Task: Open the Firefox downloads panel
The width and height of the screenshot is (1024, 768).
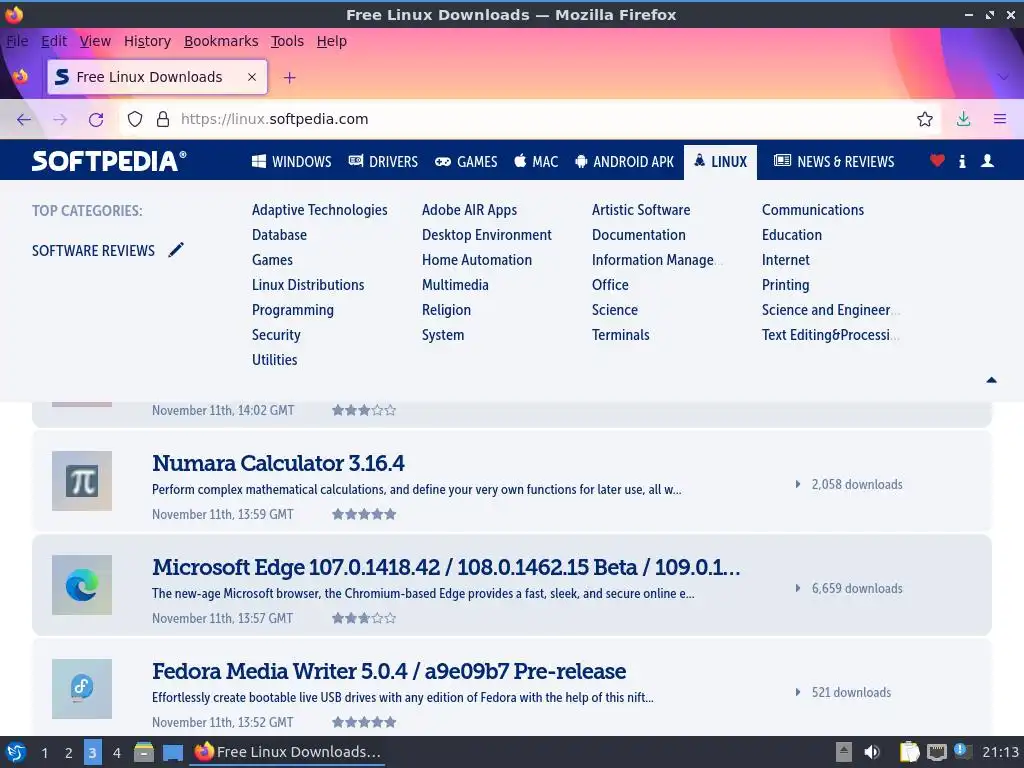Action: click(963, 119)
